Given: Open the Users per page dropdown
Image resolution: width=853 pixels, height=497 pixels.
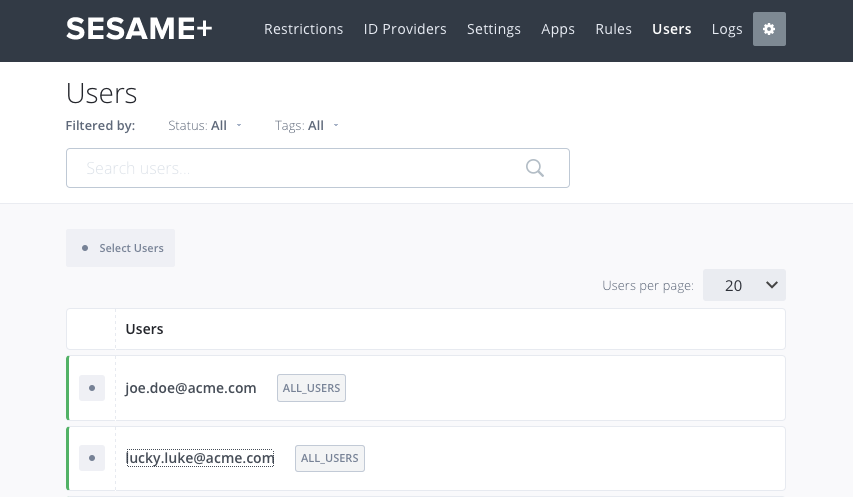Looking at the screenshot, I should (744, 285).
